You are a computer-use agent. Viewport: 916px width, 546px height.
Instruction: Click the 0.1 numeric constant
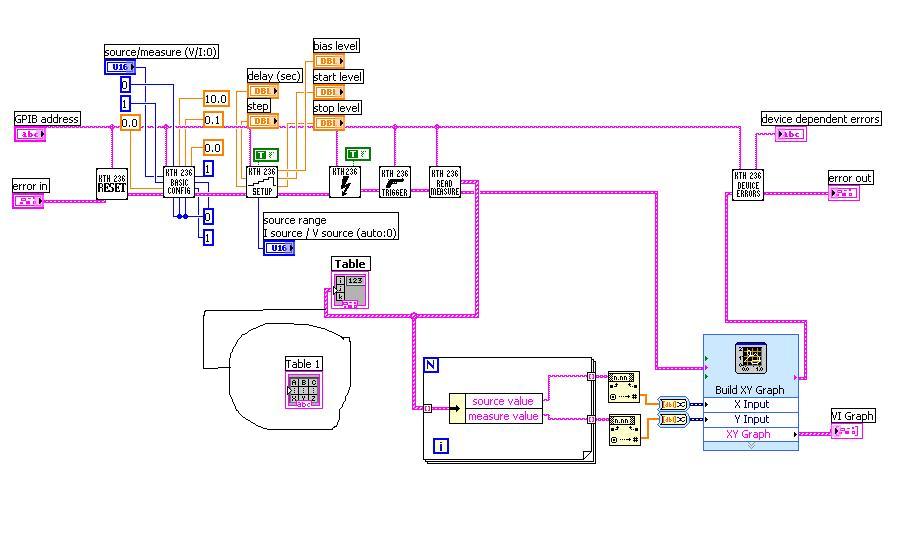pyautogui.click(x=213, y=119)
